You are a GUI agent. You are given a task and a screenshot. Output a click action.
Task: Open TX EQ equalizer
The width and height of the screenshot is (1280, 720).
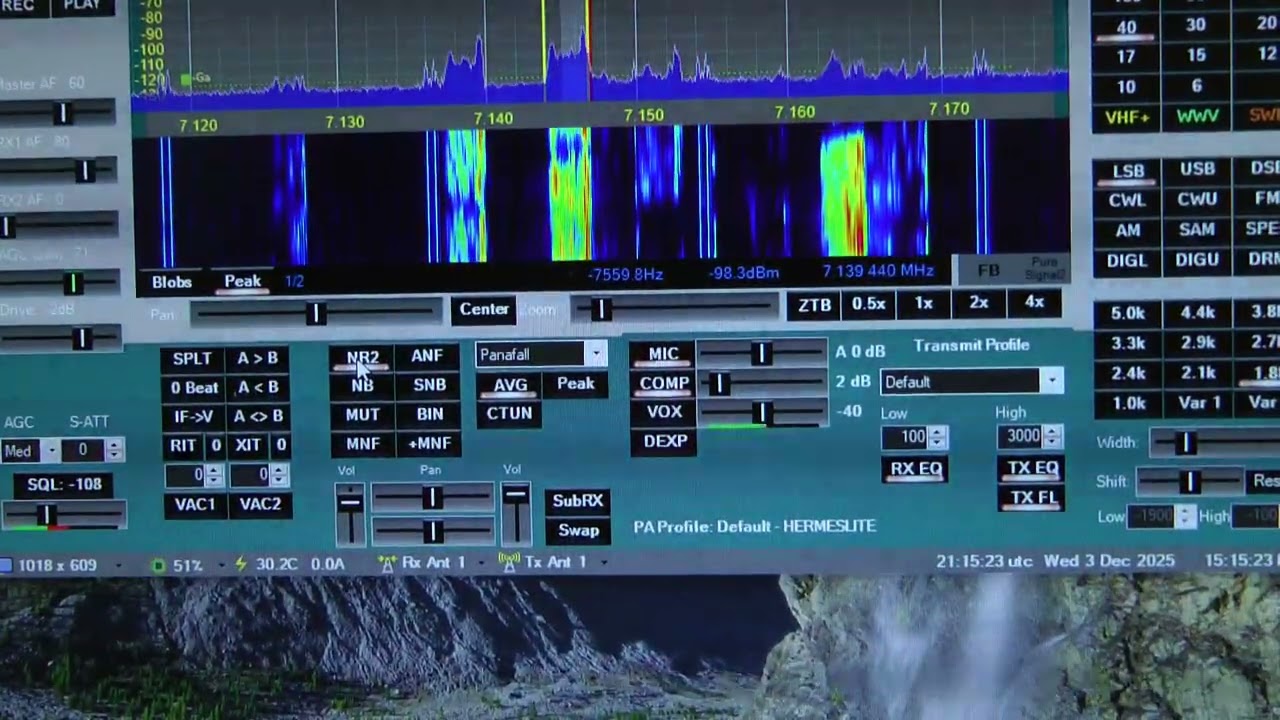pos(1032,468)
